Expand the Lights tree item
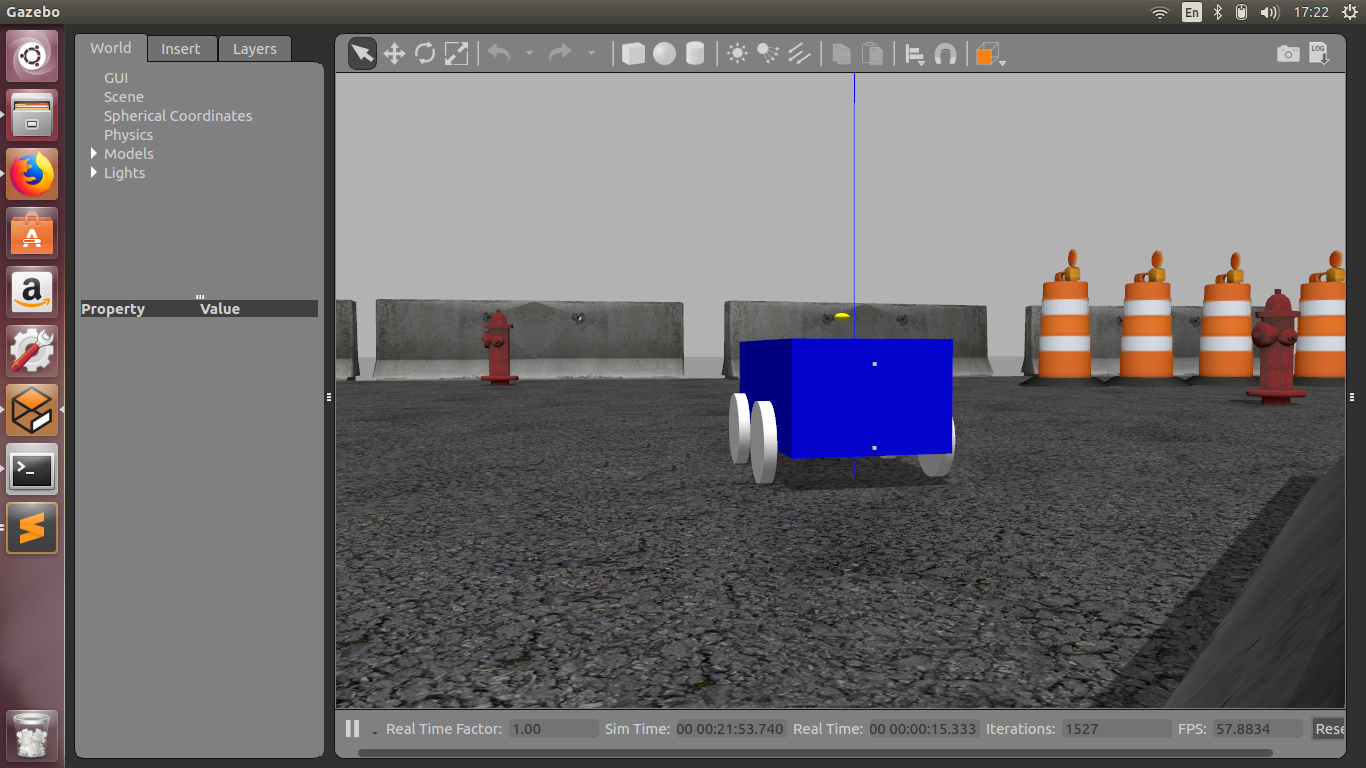Viewport: 1366px width, 768px height. pyautogui.click(x=96, y=172)
